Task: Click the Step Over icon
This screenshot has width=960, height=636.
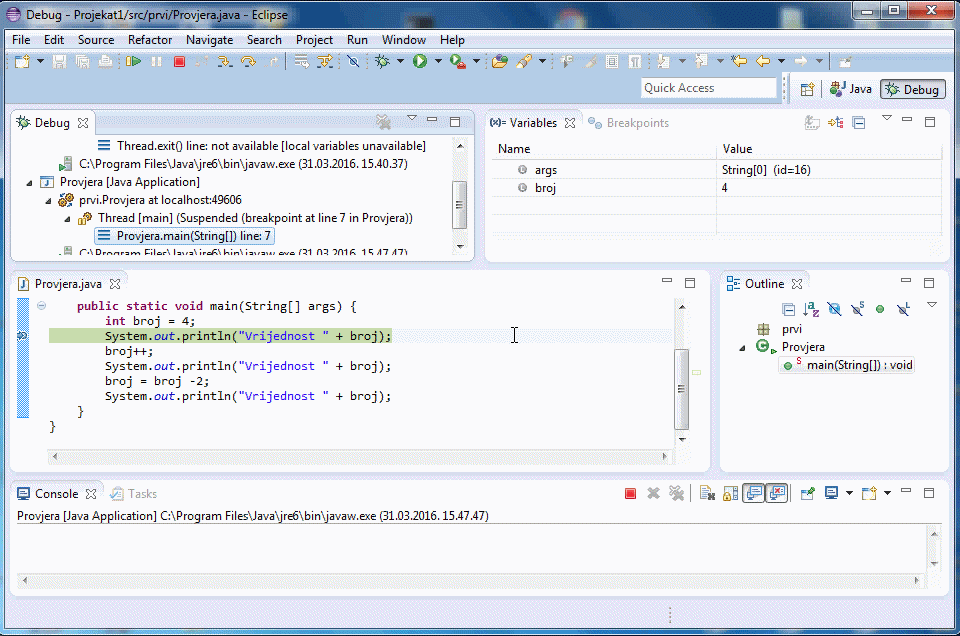Action: coord(247,62)
